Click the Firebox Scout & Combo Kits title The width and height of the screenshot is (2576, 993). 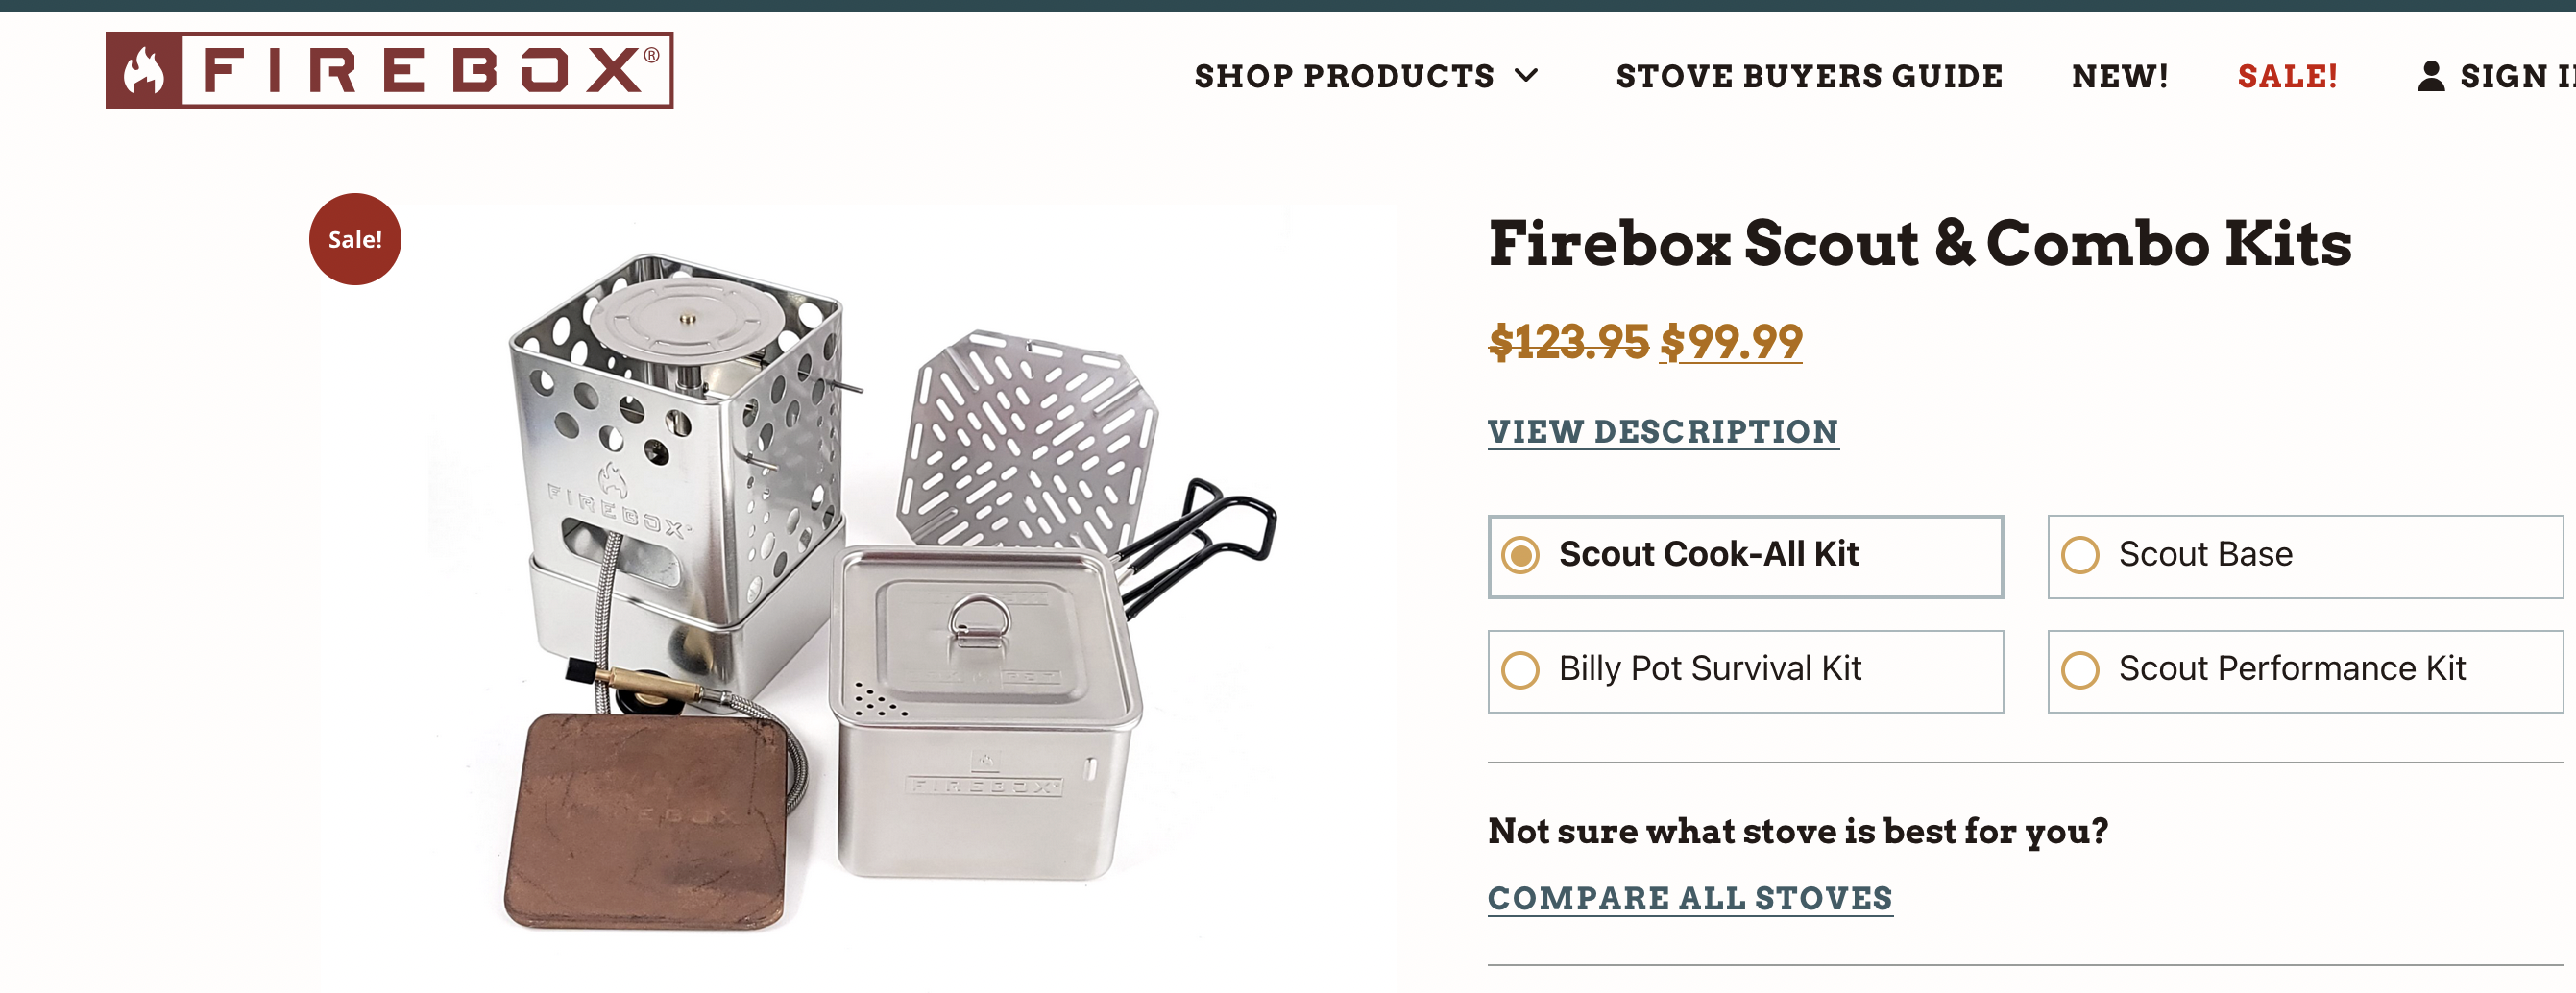coord(1920,244)
